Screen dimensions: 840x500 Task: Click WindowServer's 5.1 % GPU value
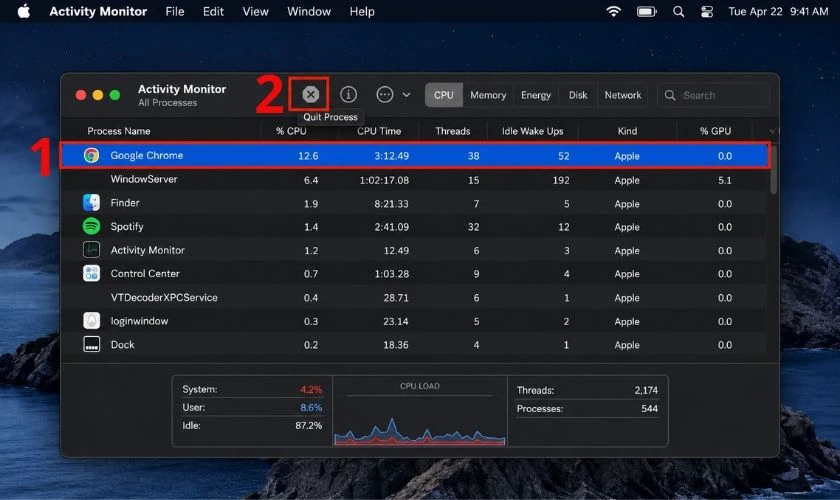[725, 180]
